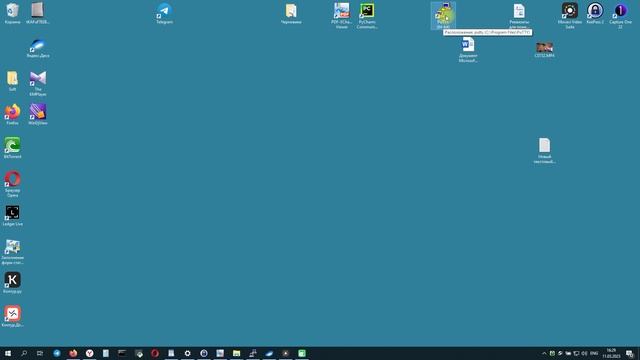Select the highlighted PuTTY desktop shortcut
Image resolution: width=640 pixels, height=360 pixels.
click(443, 16)
